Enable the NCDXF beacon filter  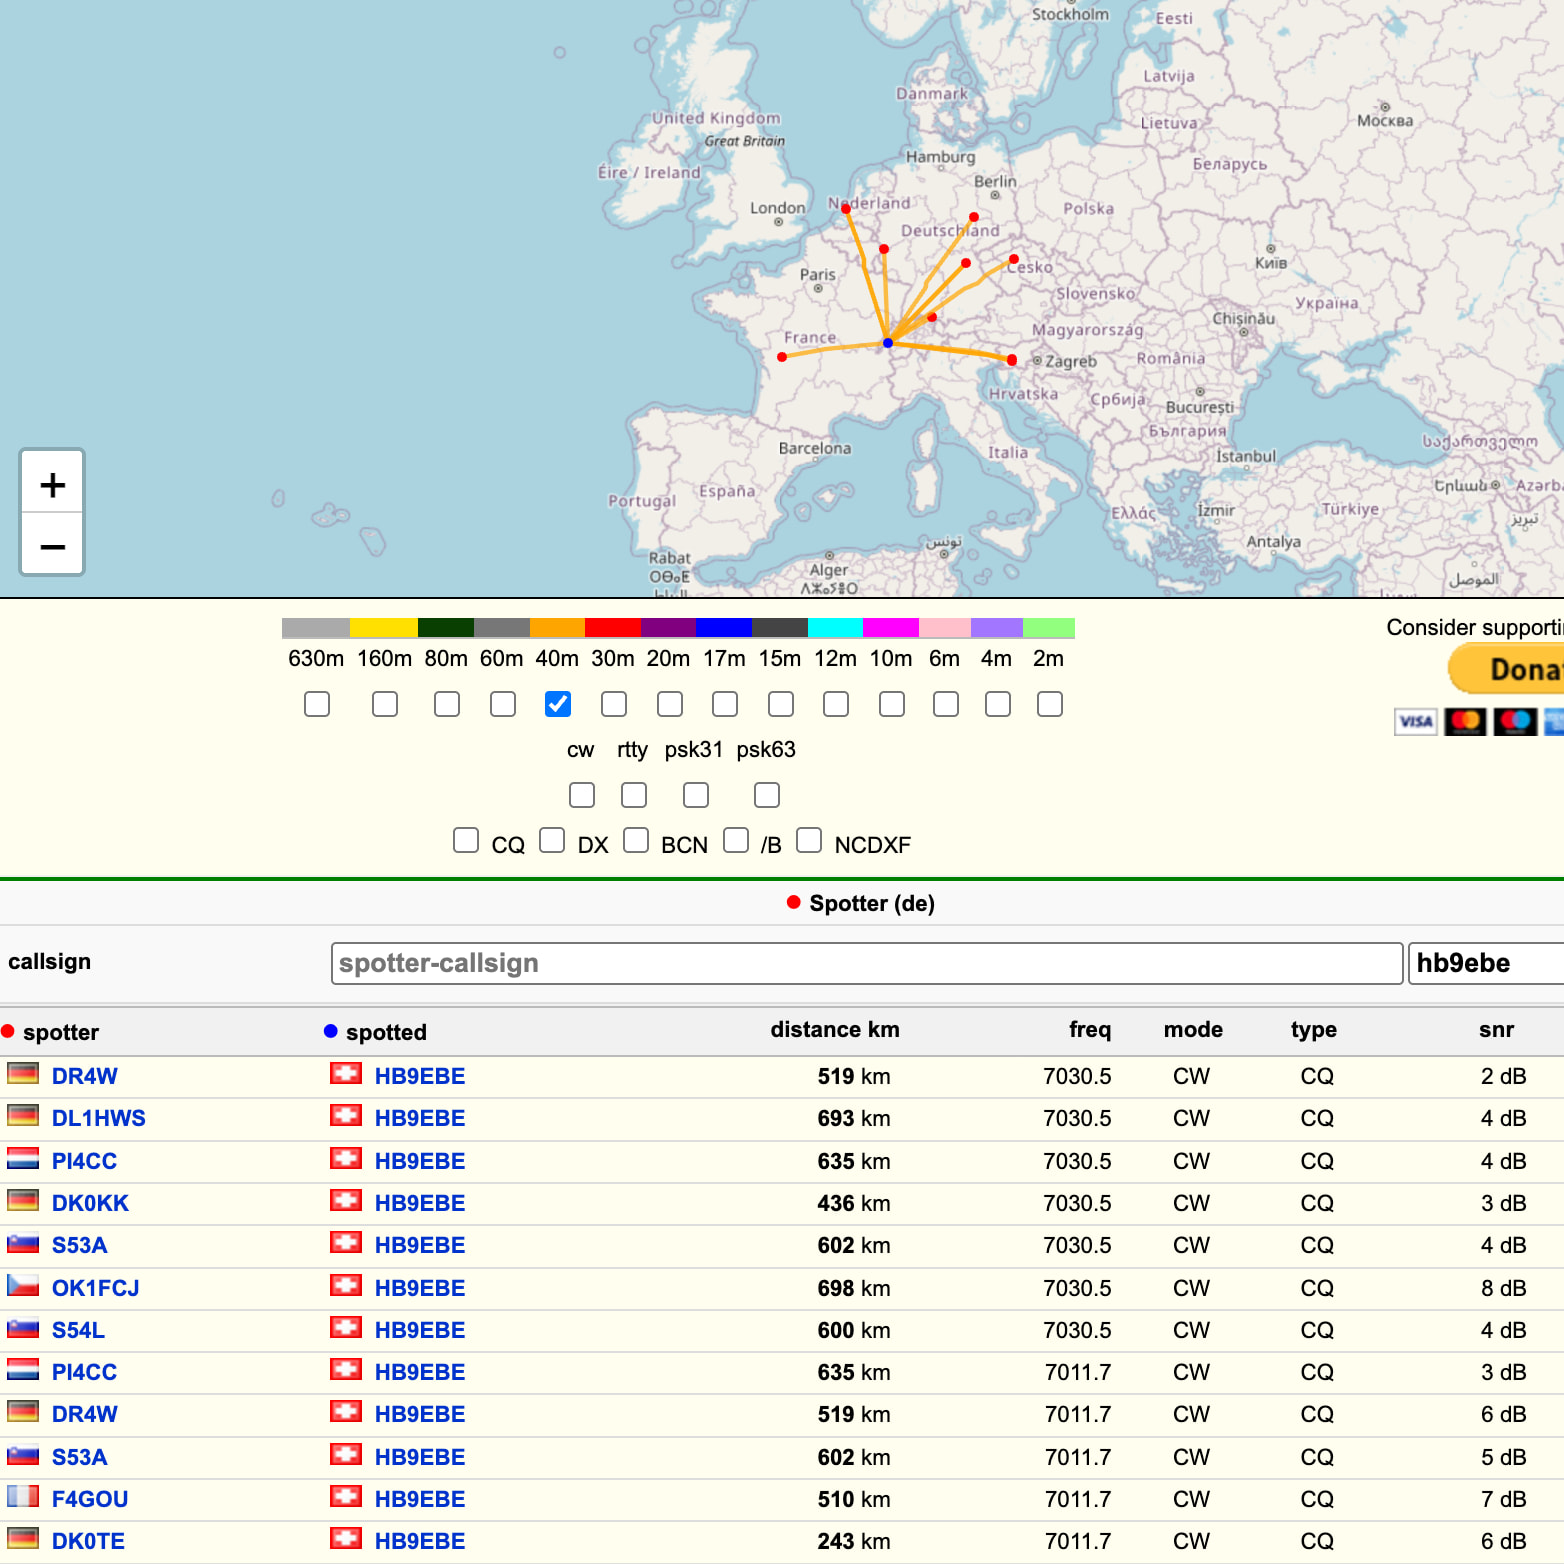click(809, 840)
